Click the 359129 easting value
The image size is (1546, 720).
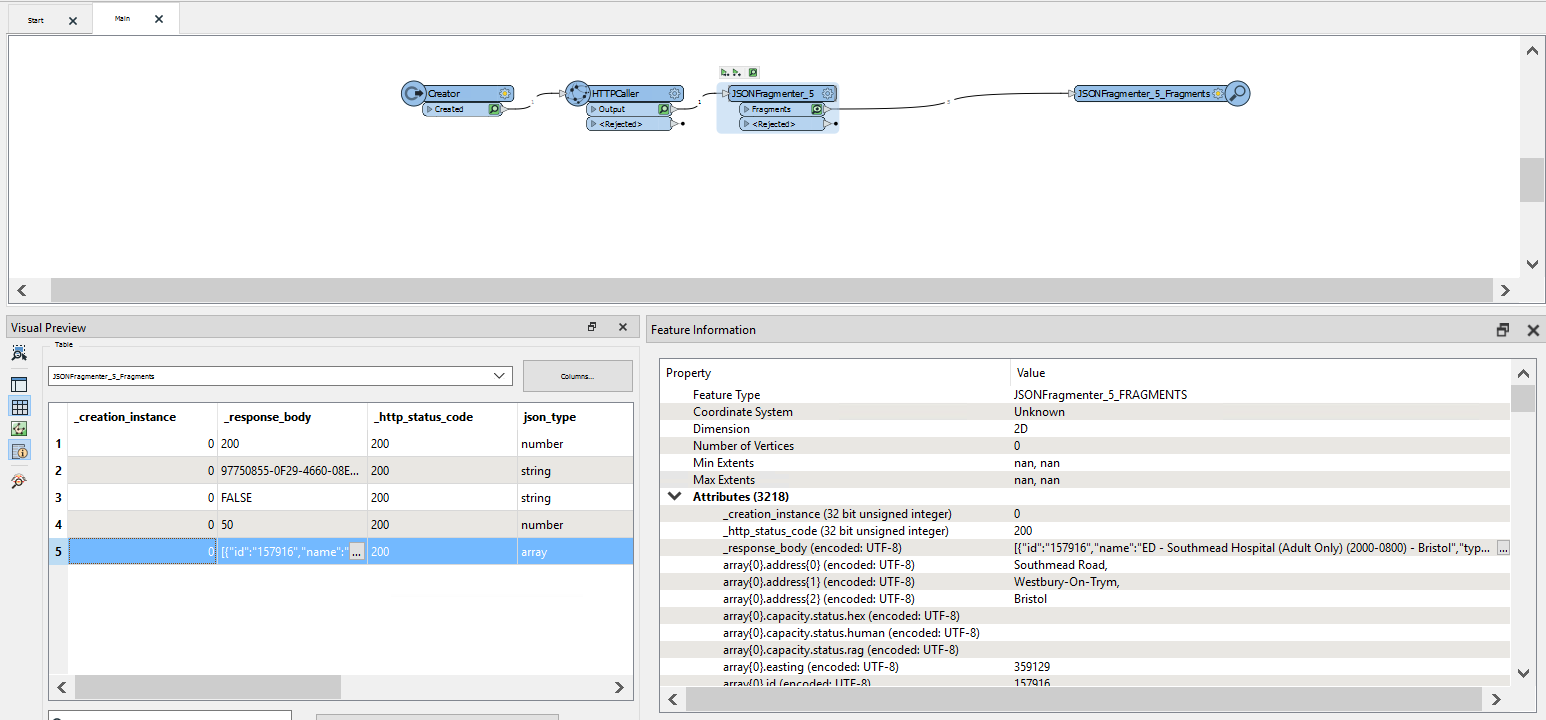tap(1032, 667)
